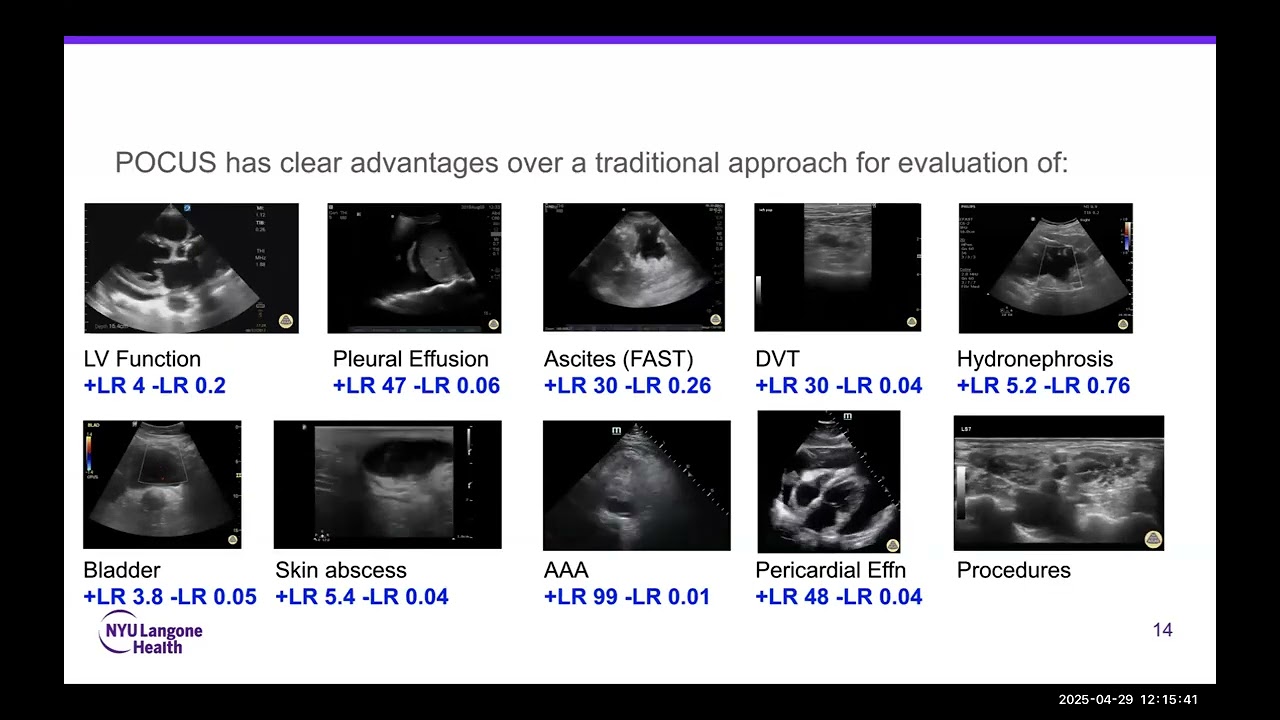Click the gold badge on the LV Function image
This screenshot has height=720, width=1280.
[x=285, y=321]
